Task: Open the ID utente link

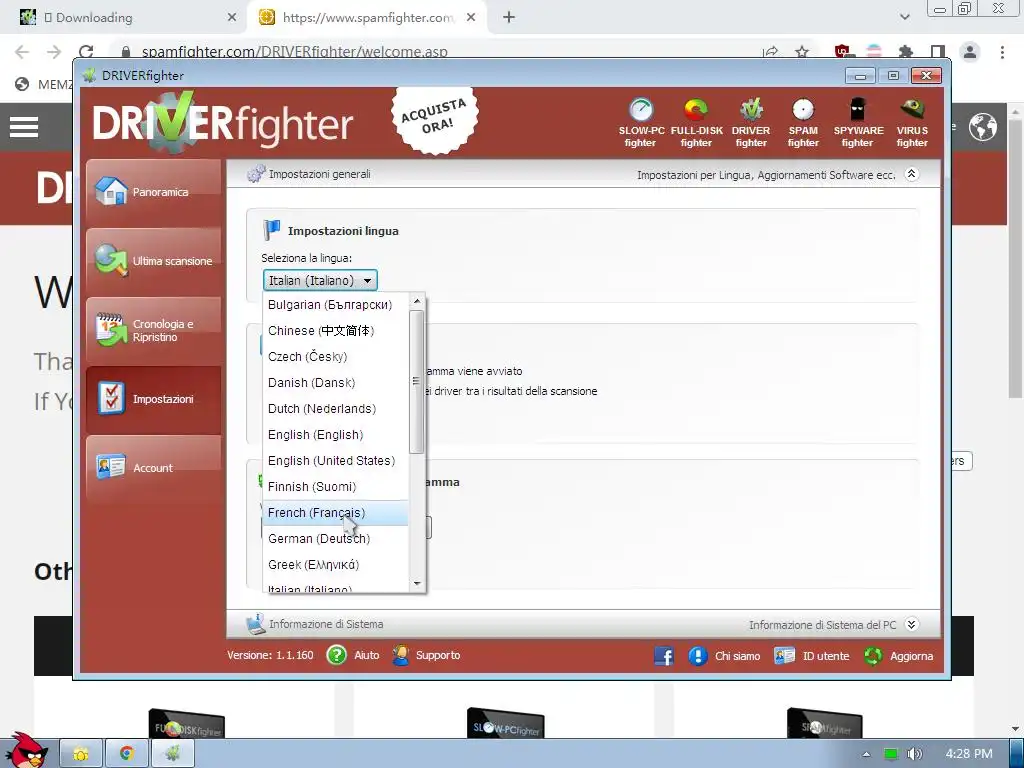Action: click(x=825, y=656)
